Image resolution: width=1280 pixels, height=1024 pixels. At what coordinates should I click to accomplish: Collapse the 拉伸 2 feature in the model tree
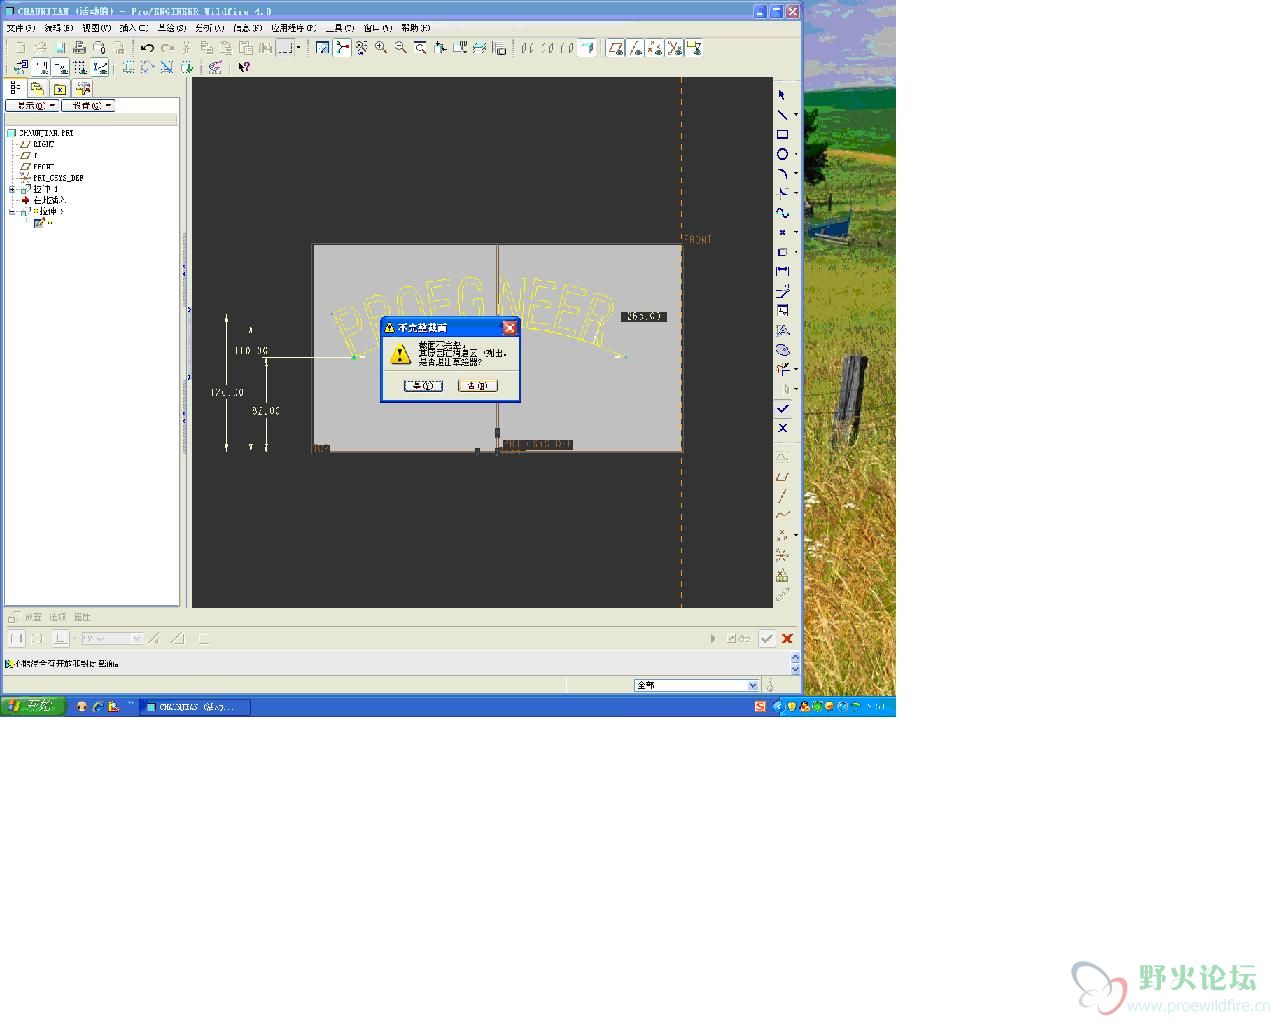12,212
